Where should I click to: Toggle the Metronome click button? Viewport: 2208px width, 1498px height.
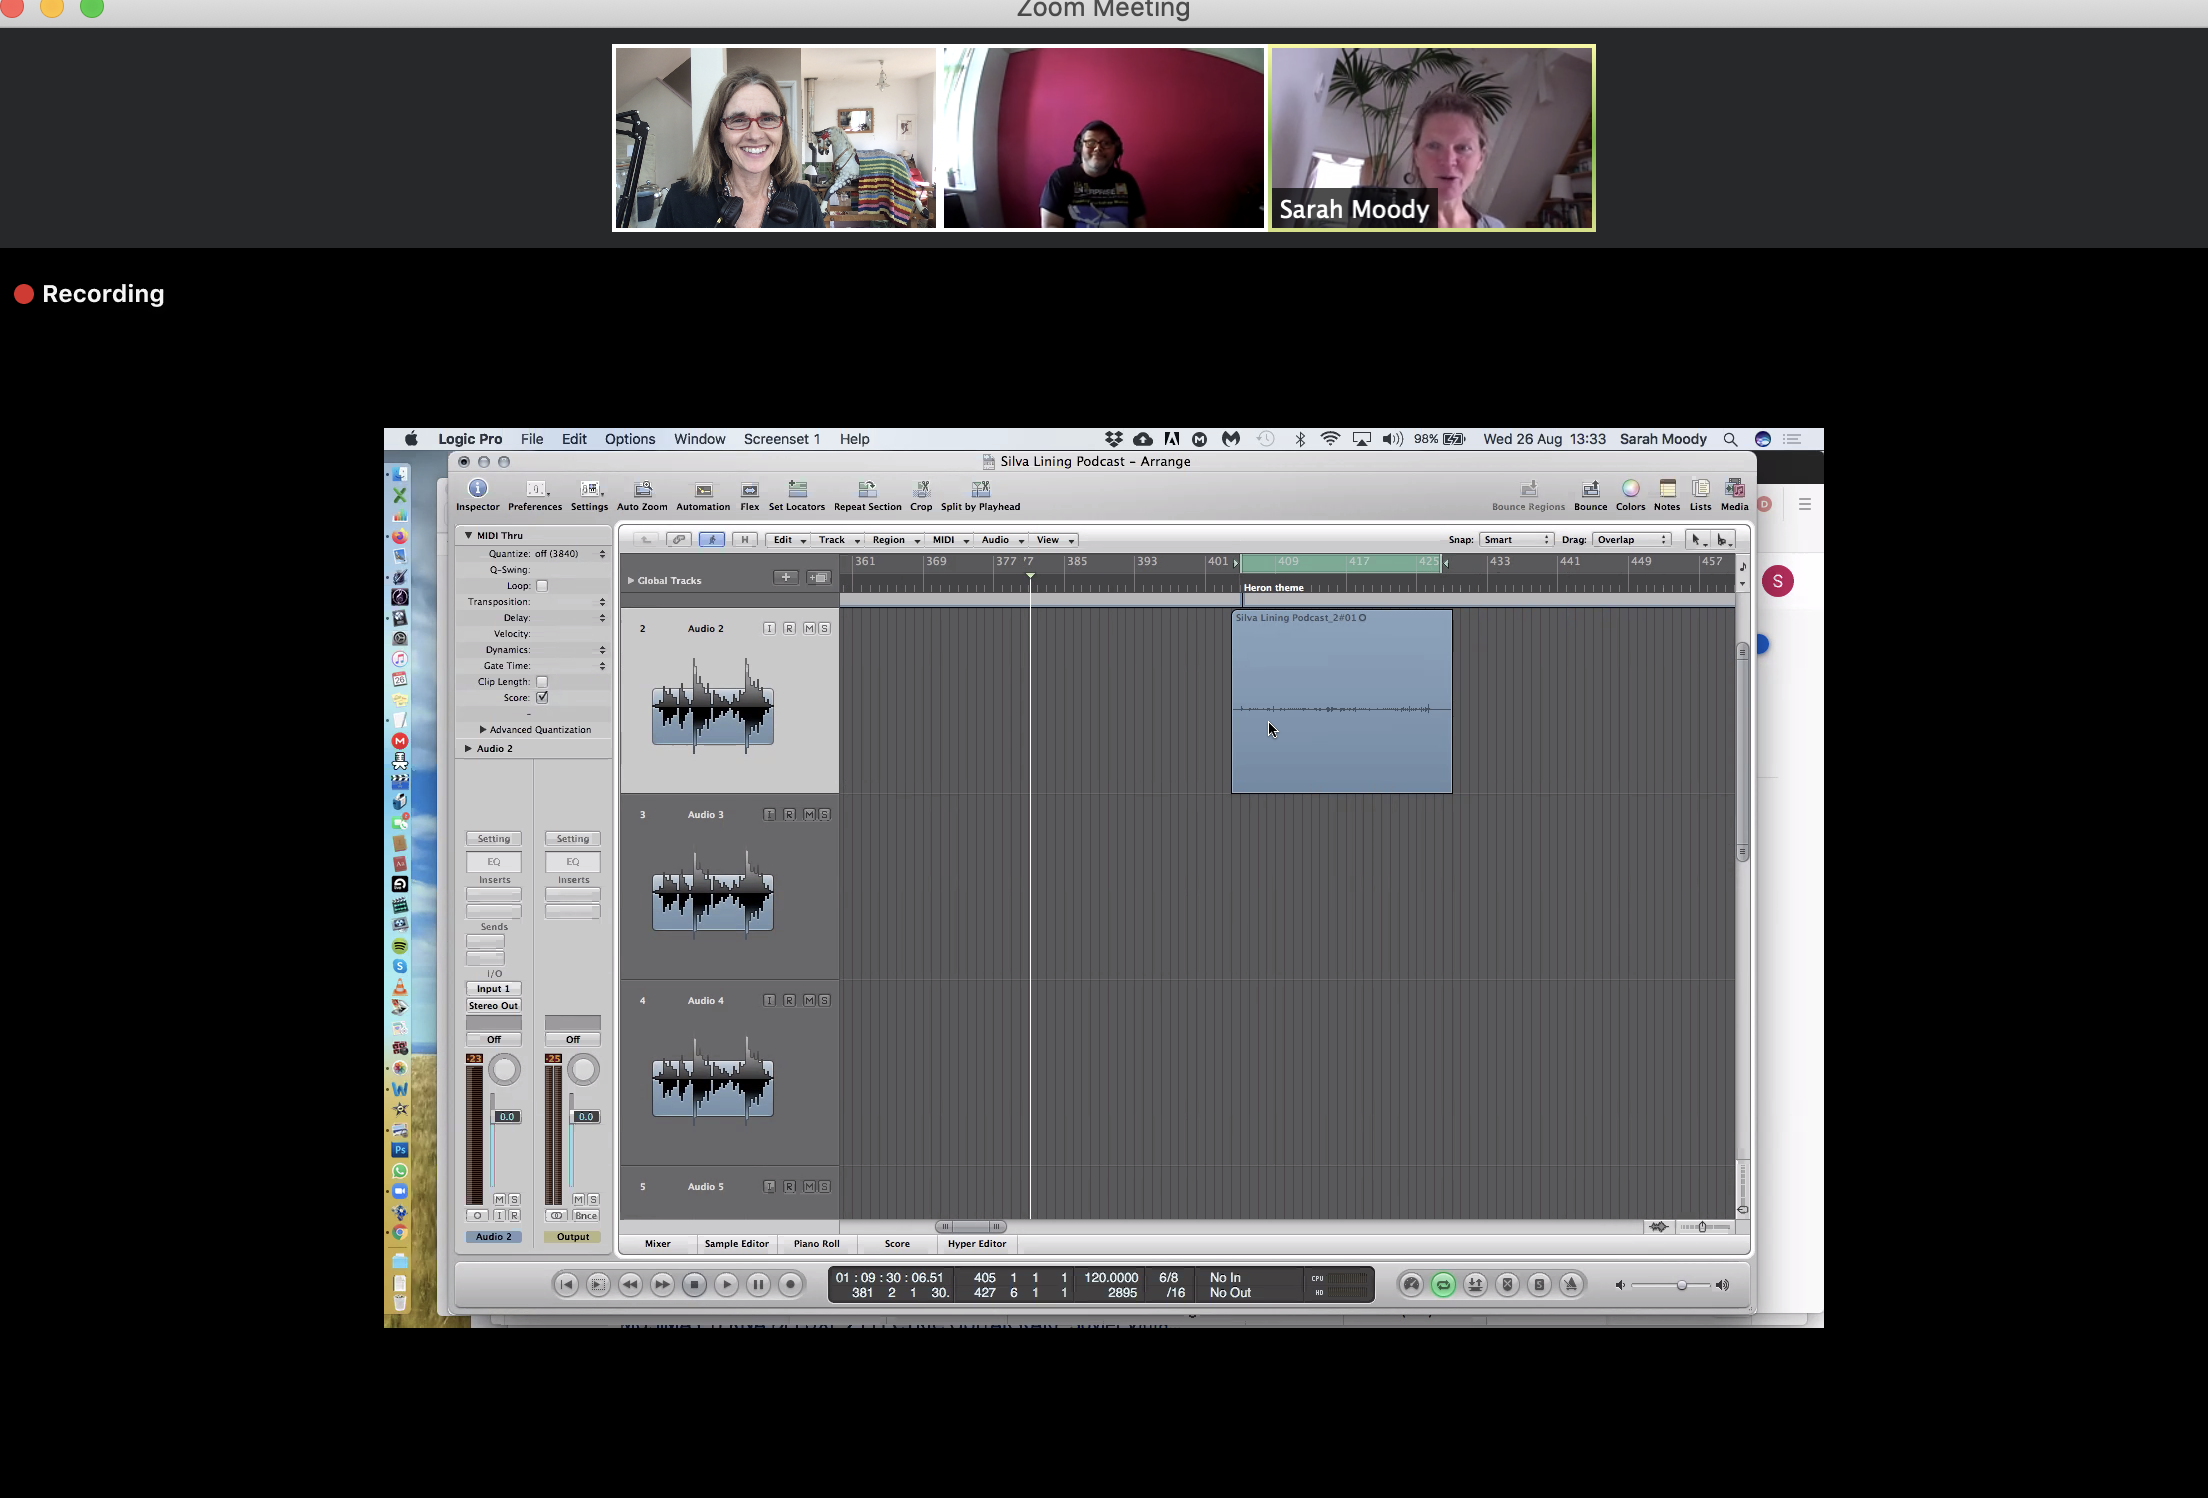pos(1571,1285)
